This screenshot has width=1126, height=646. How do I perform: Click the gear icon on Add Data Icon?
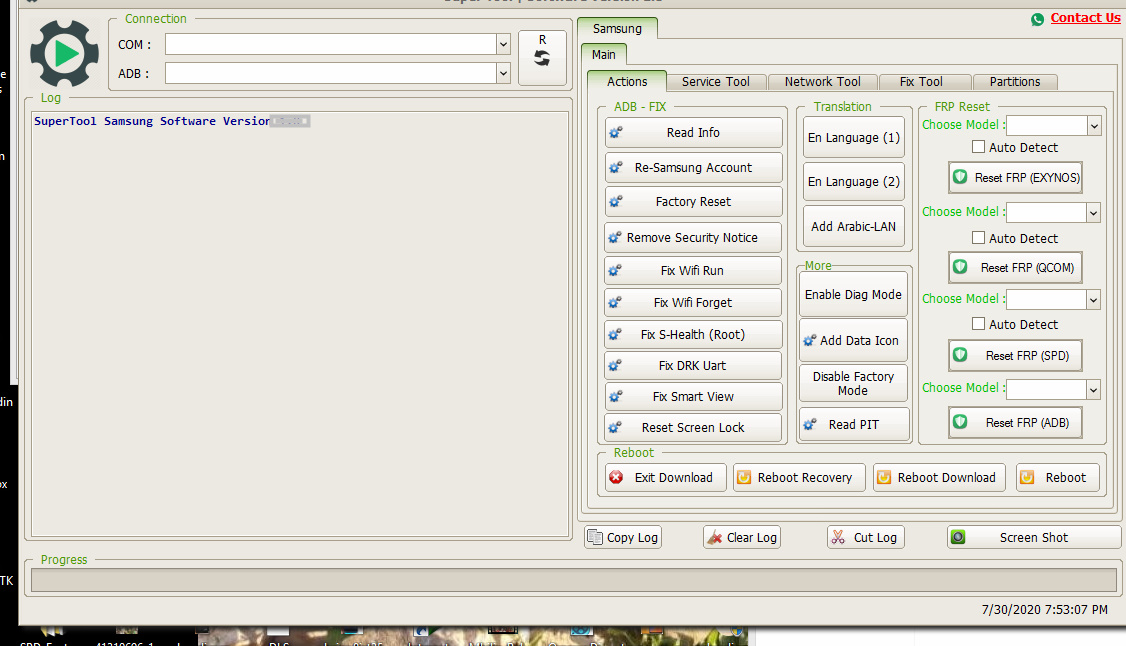(x=809, y=340)
